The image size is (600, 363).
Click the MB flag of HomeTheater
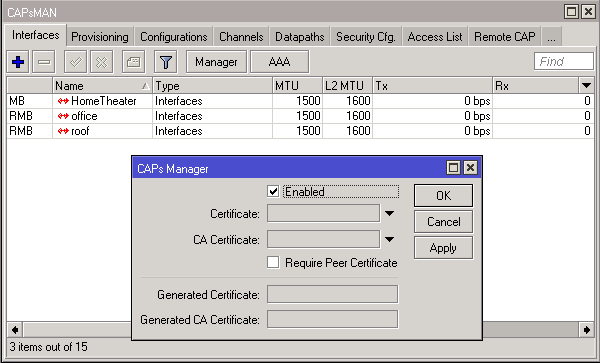[17, 101]
